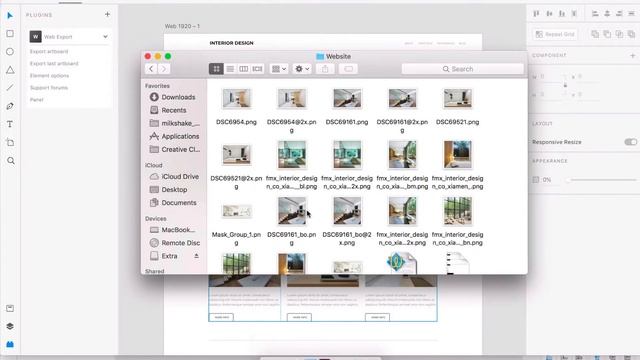Image resolution: width=640 pixels, height=360 pixels.
Task: Select the DSC69521@2x.png file
Action: [x=236, y=167]
